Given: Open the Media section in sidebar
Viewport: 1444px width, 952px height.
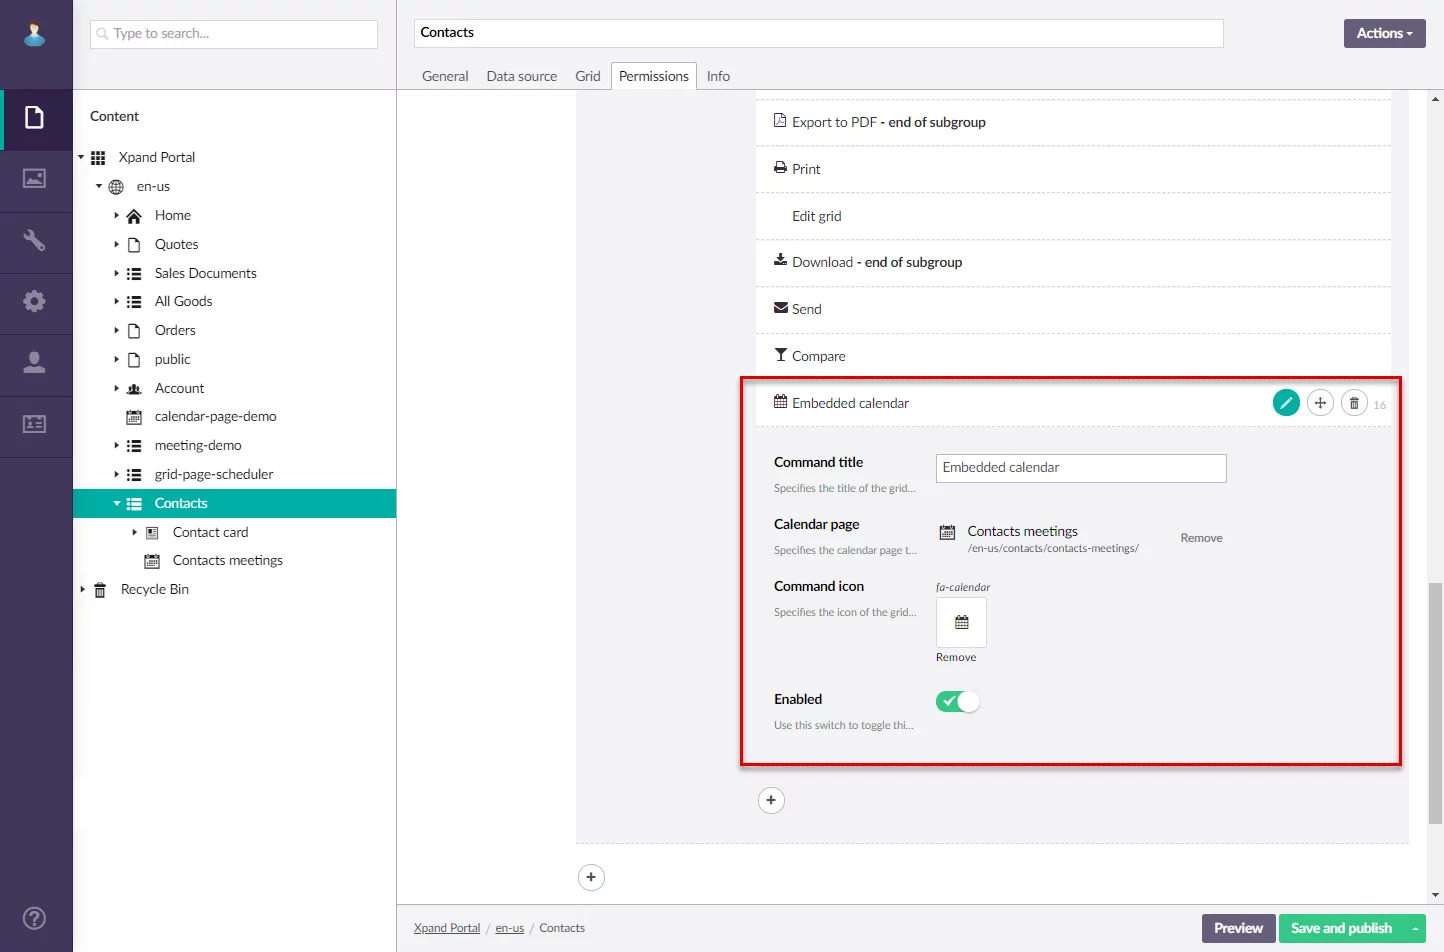Looking at the screenshot, I should point(34,179).
